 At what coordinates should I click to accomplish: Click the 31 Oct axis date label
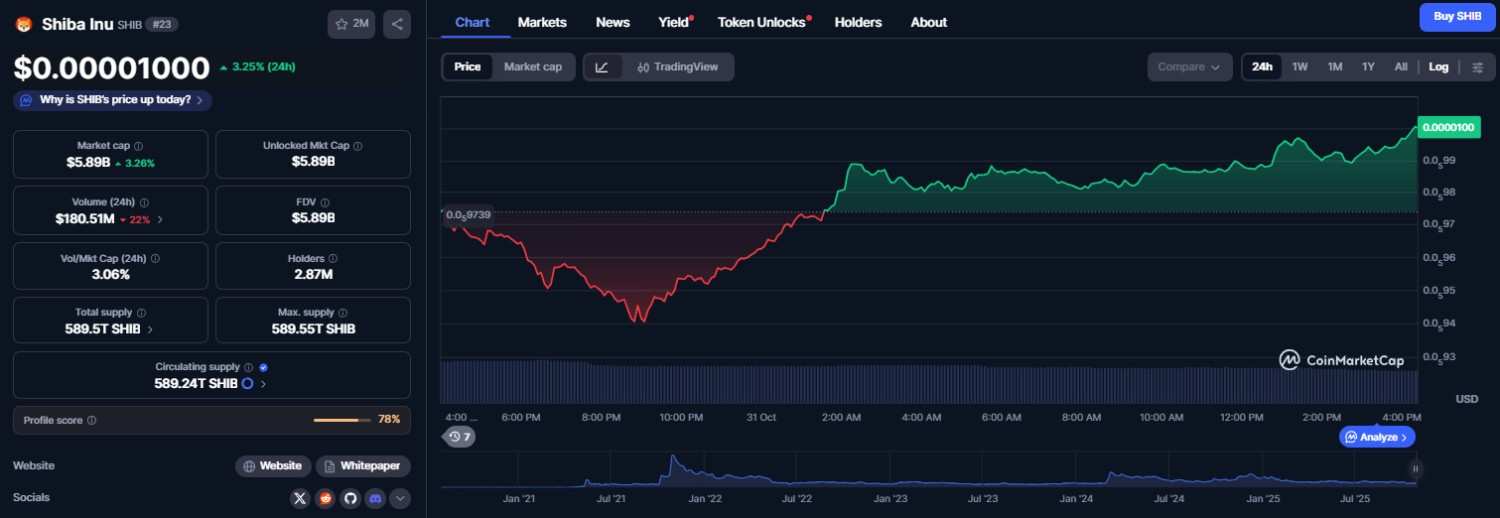coord(761,417)
